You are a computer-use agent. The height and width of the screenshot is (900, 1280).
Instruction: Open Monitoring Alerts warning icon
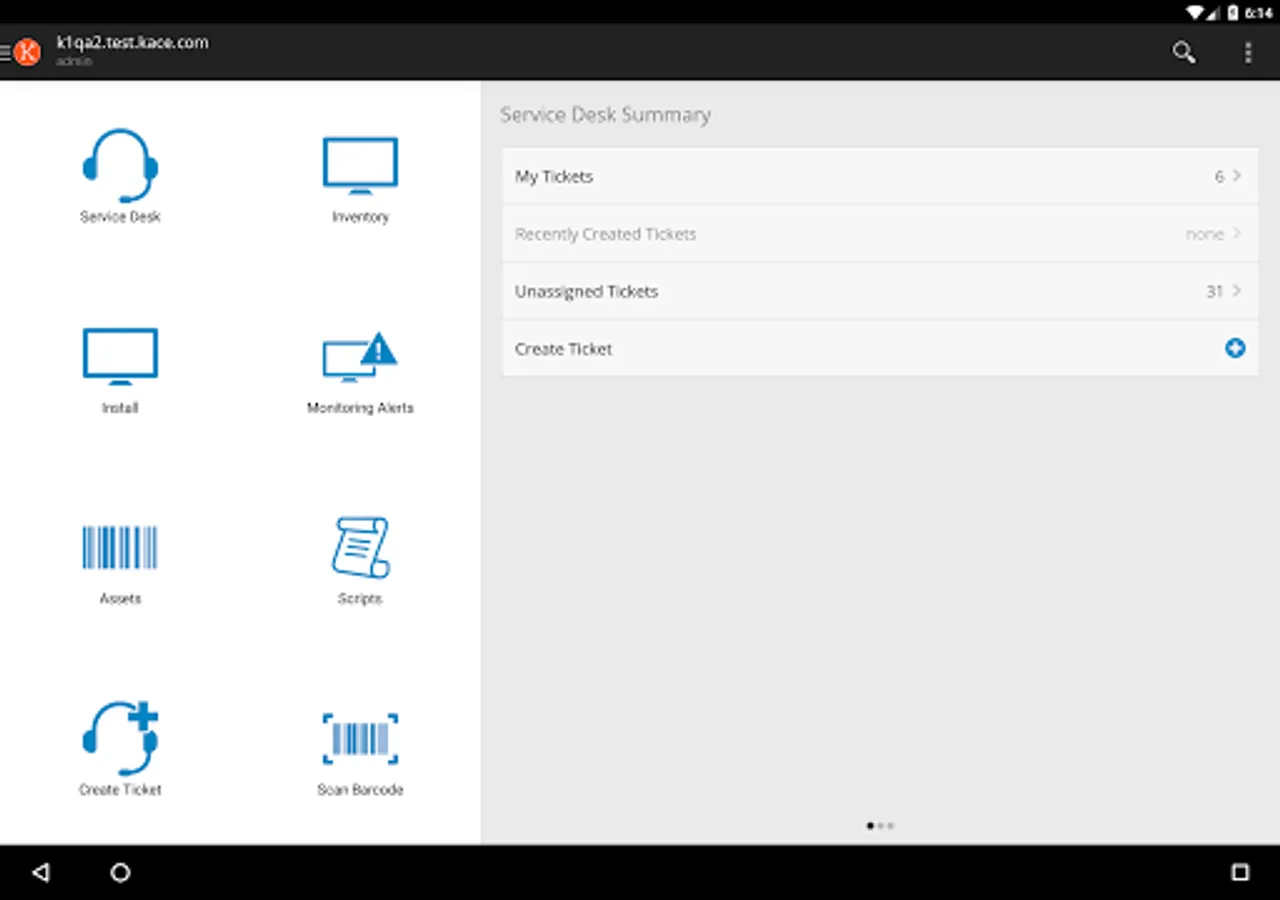coord(360,357)
